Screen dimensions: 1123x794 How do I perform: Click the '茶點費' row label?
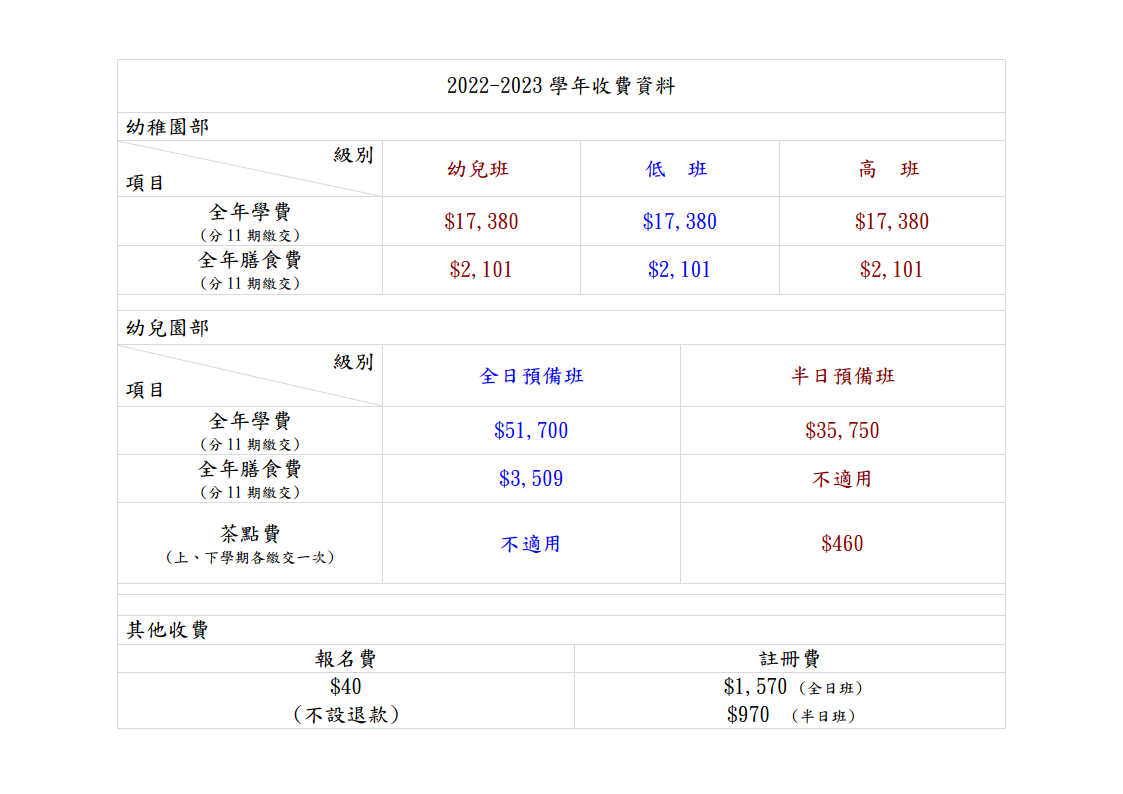tap(250, 534)
